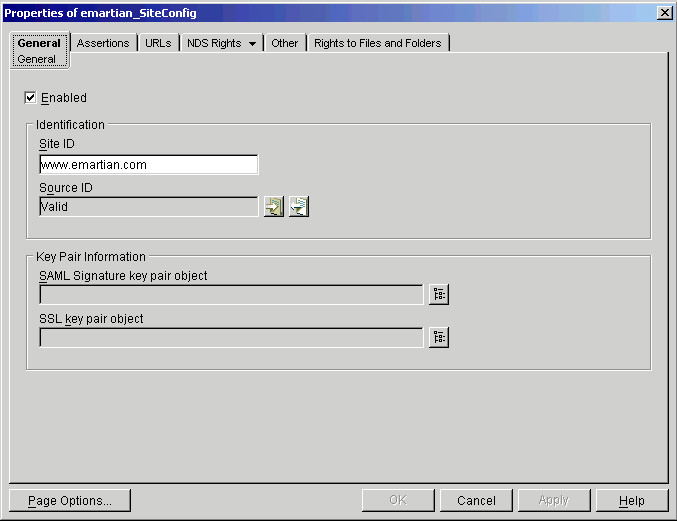Switch to the Assertions tab
The height and width of the screenshot is (521, 677).
tap(103, 43)
